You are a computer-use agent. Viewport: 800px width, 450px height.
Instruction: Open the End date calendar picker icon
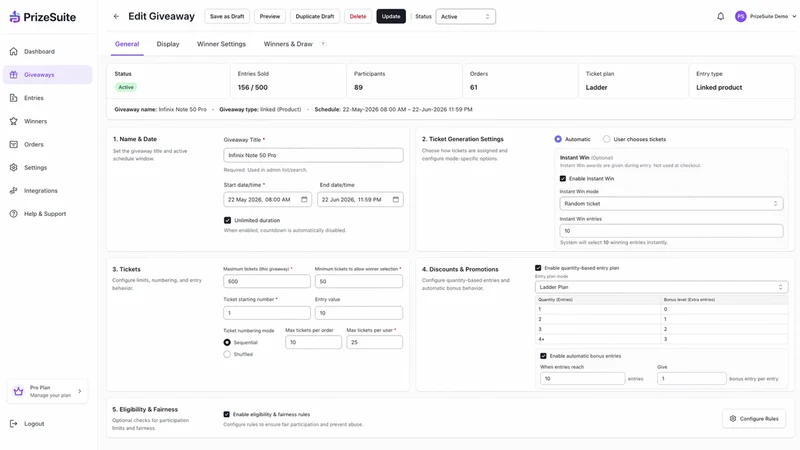[396, 199]
